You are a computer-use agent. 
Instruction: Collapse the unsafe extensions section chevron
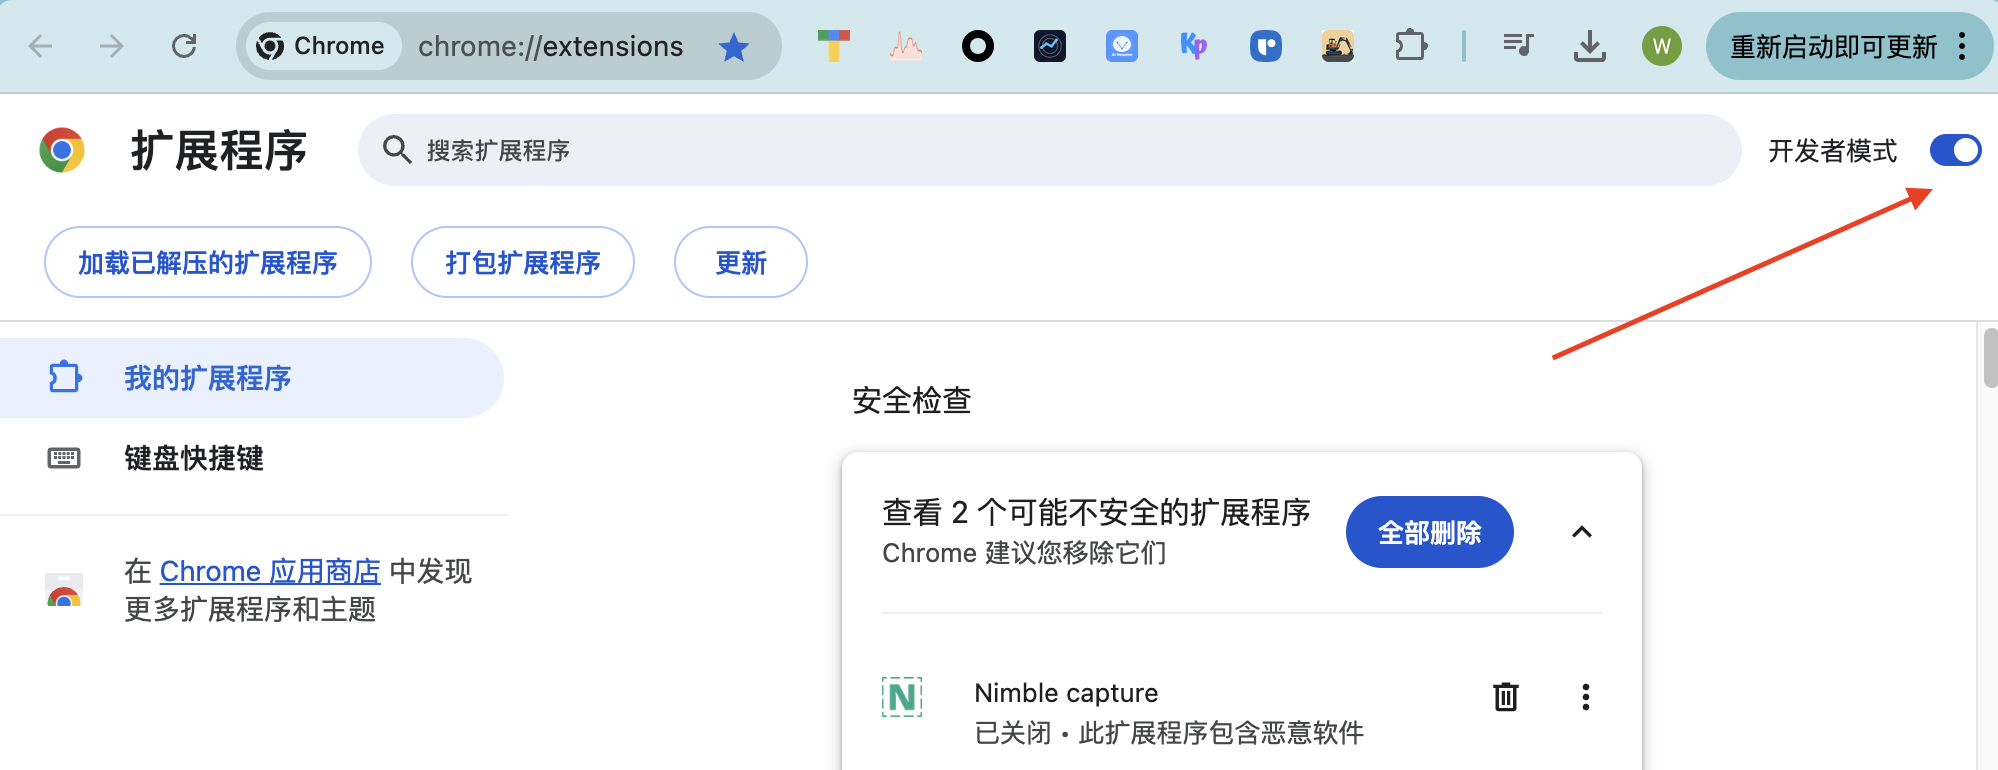[x=1582, y=532]
